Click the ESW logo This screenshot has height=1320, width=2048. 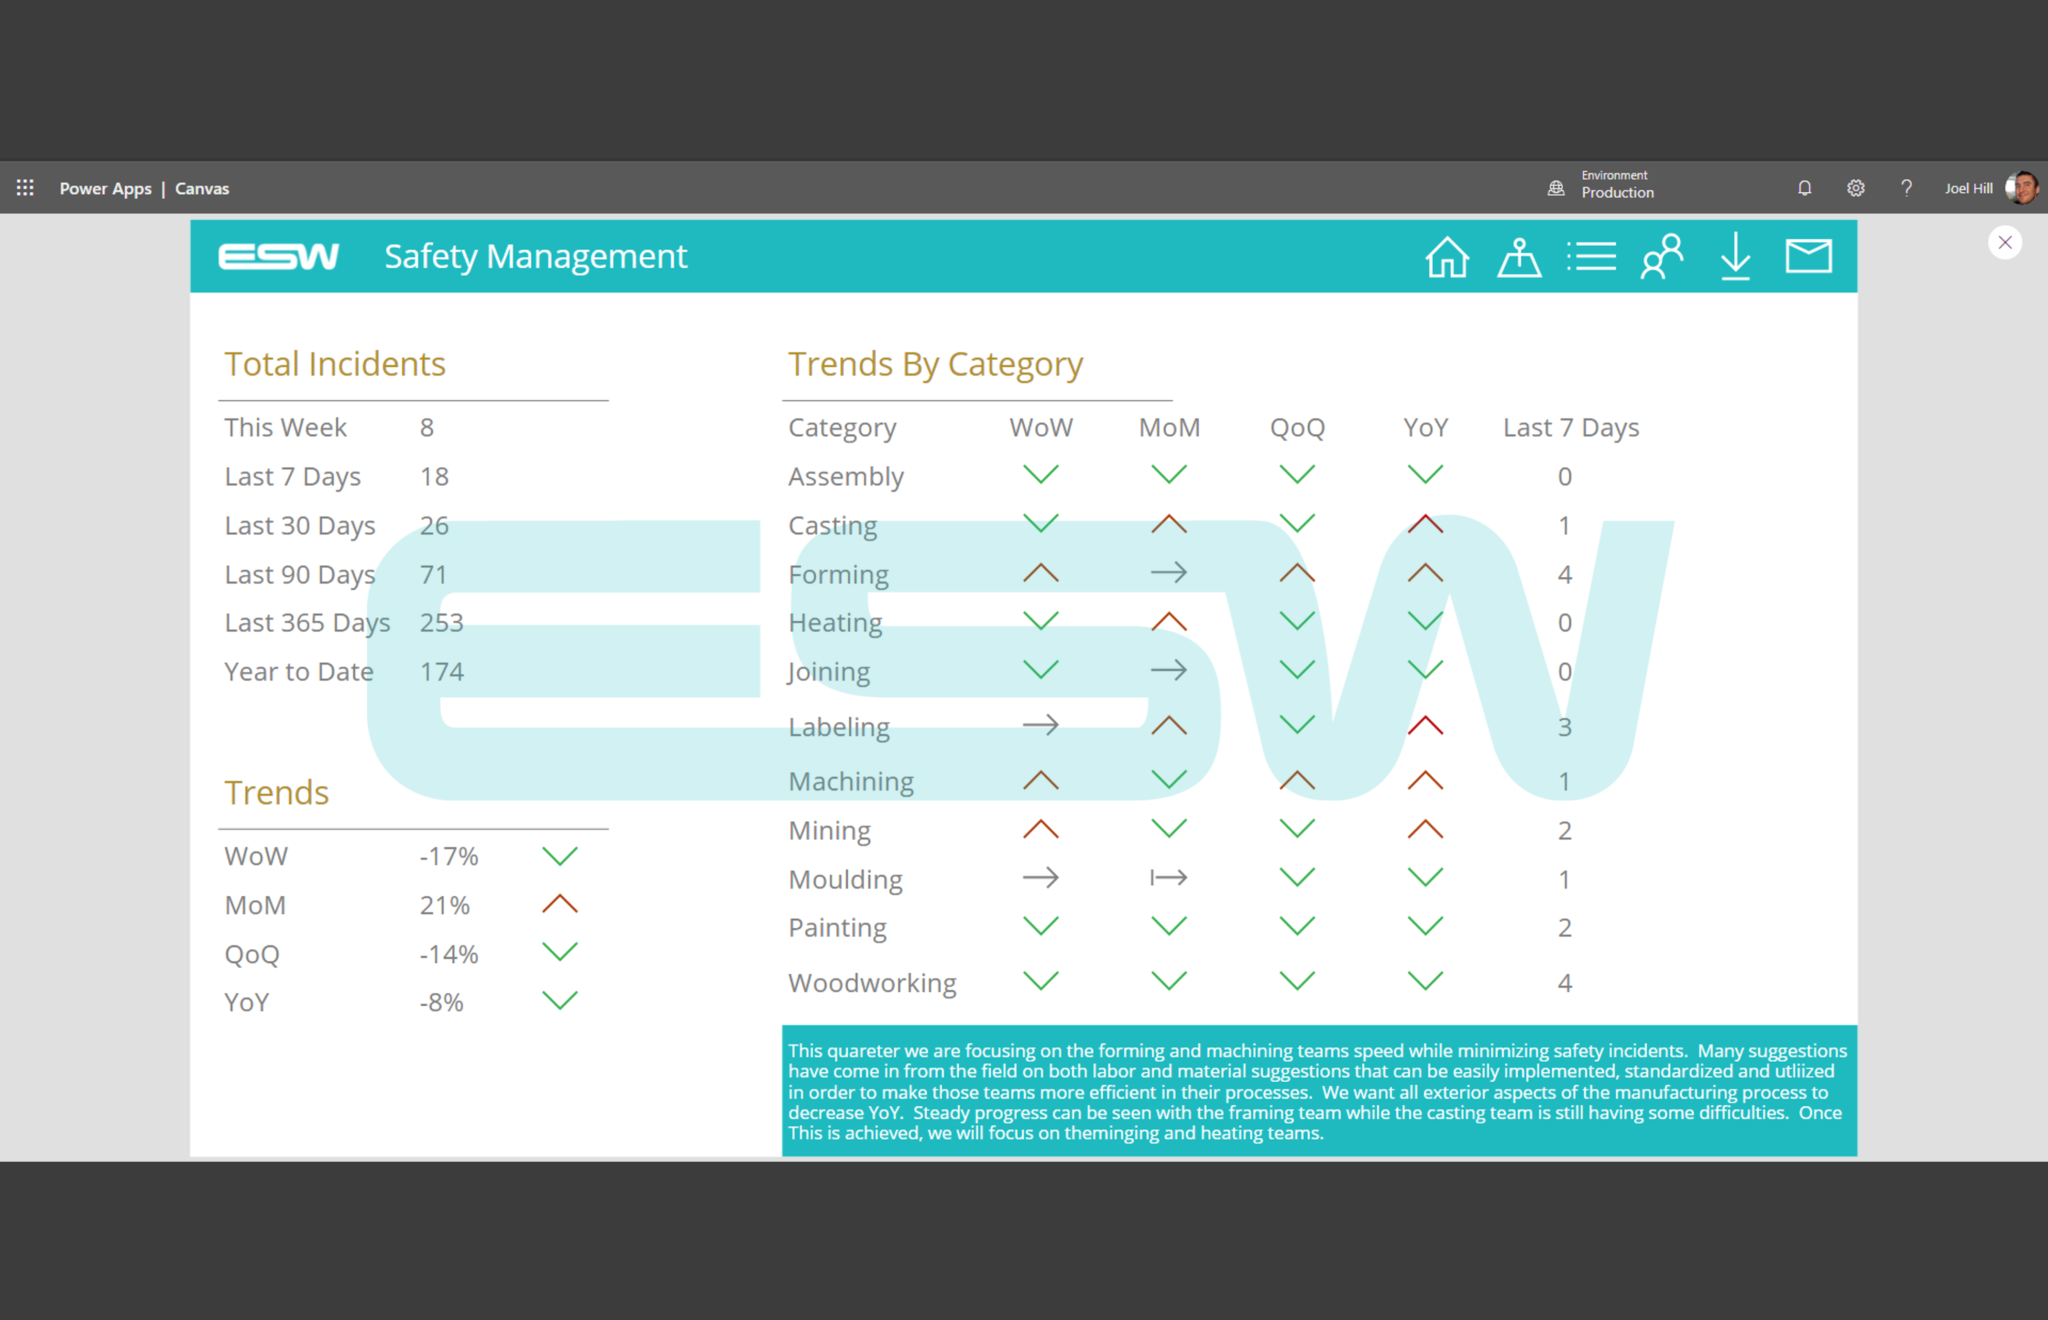pos(279,256)
